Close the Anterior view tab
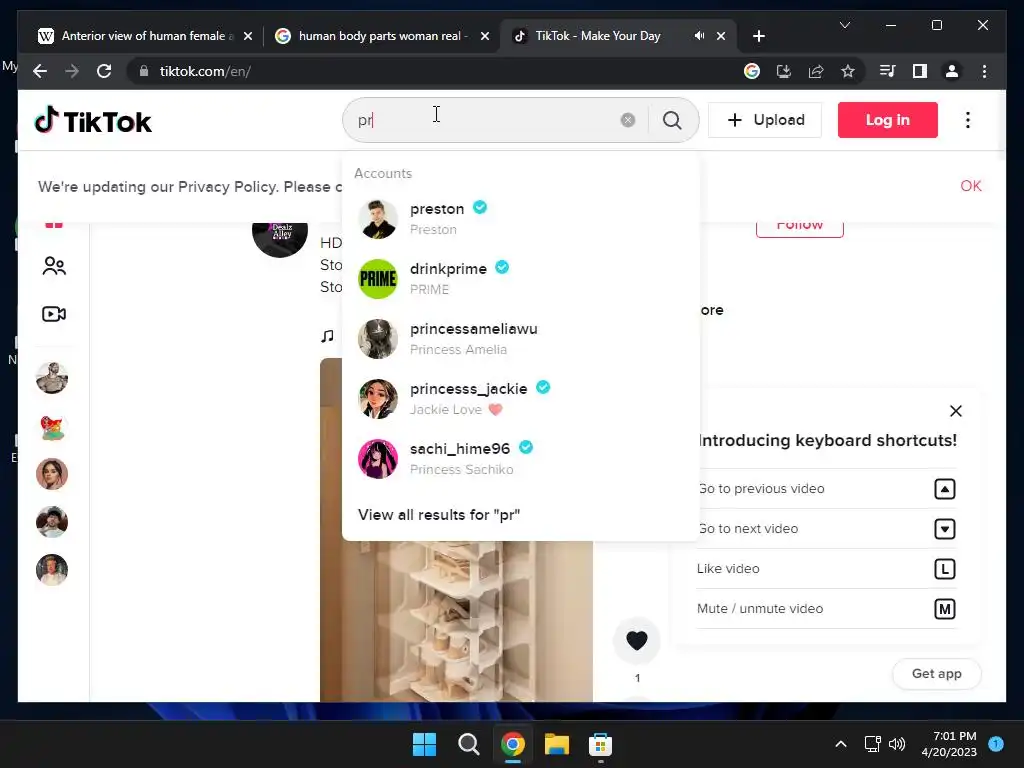This screenshot has width=1024, height=768. [x=248, y=36]
